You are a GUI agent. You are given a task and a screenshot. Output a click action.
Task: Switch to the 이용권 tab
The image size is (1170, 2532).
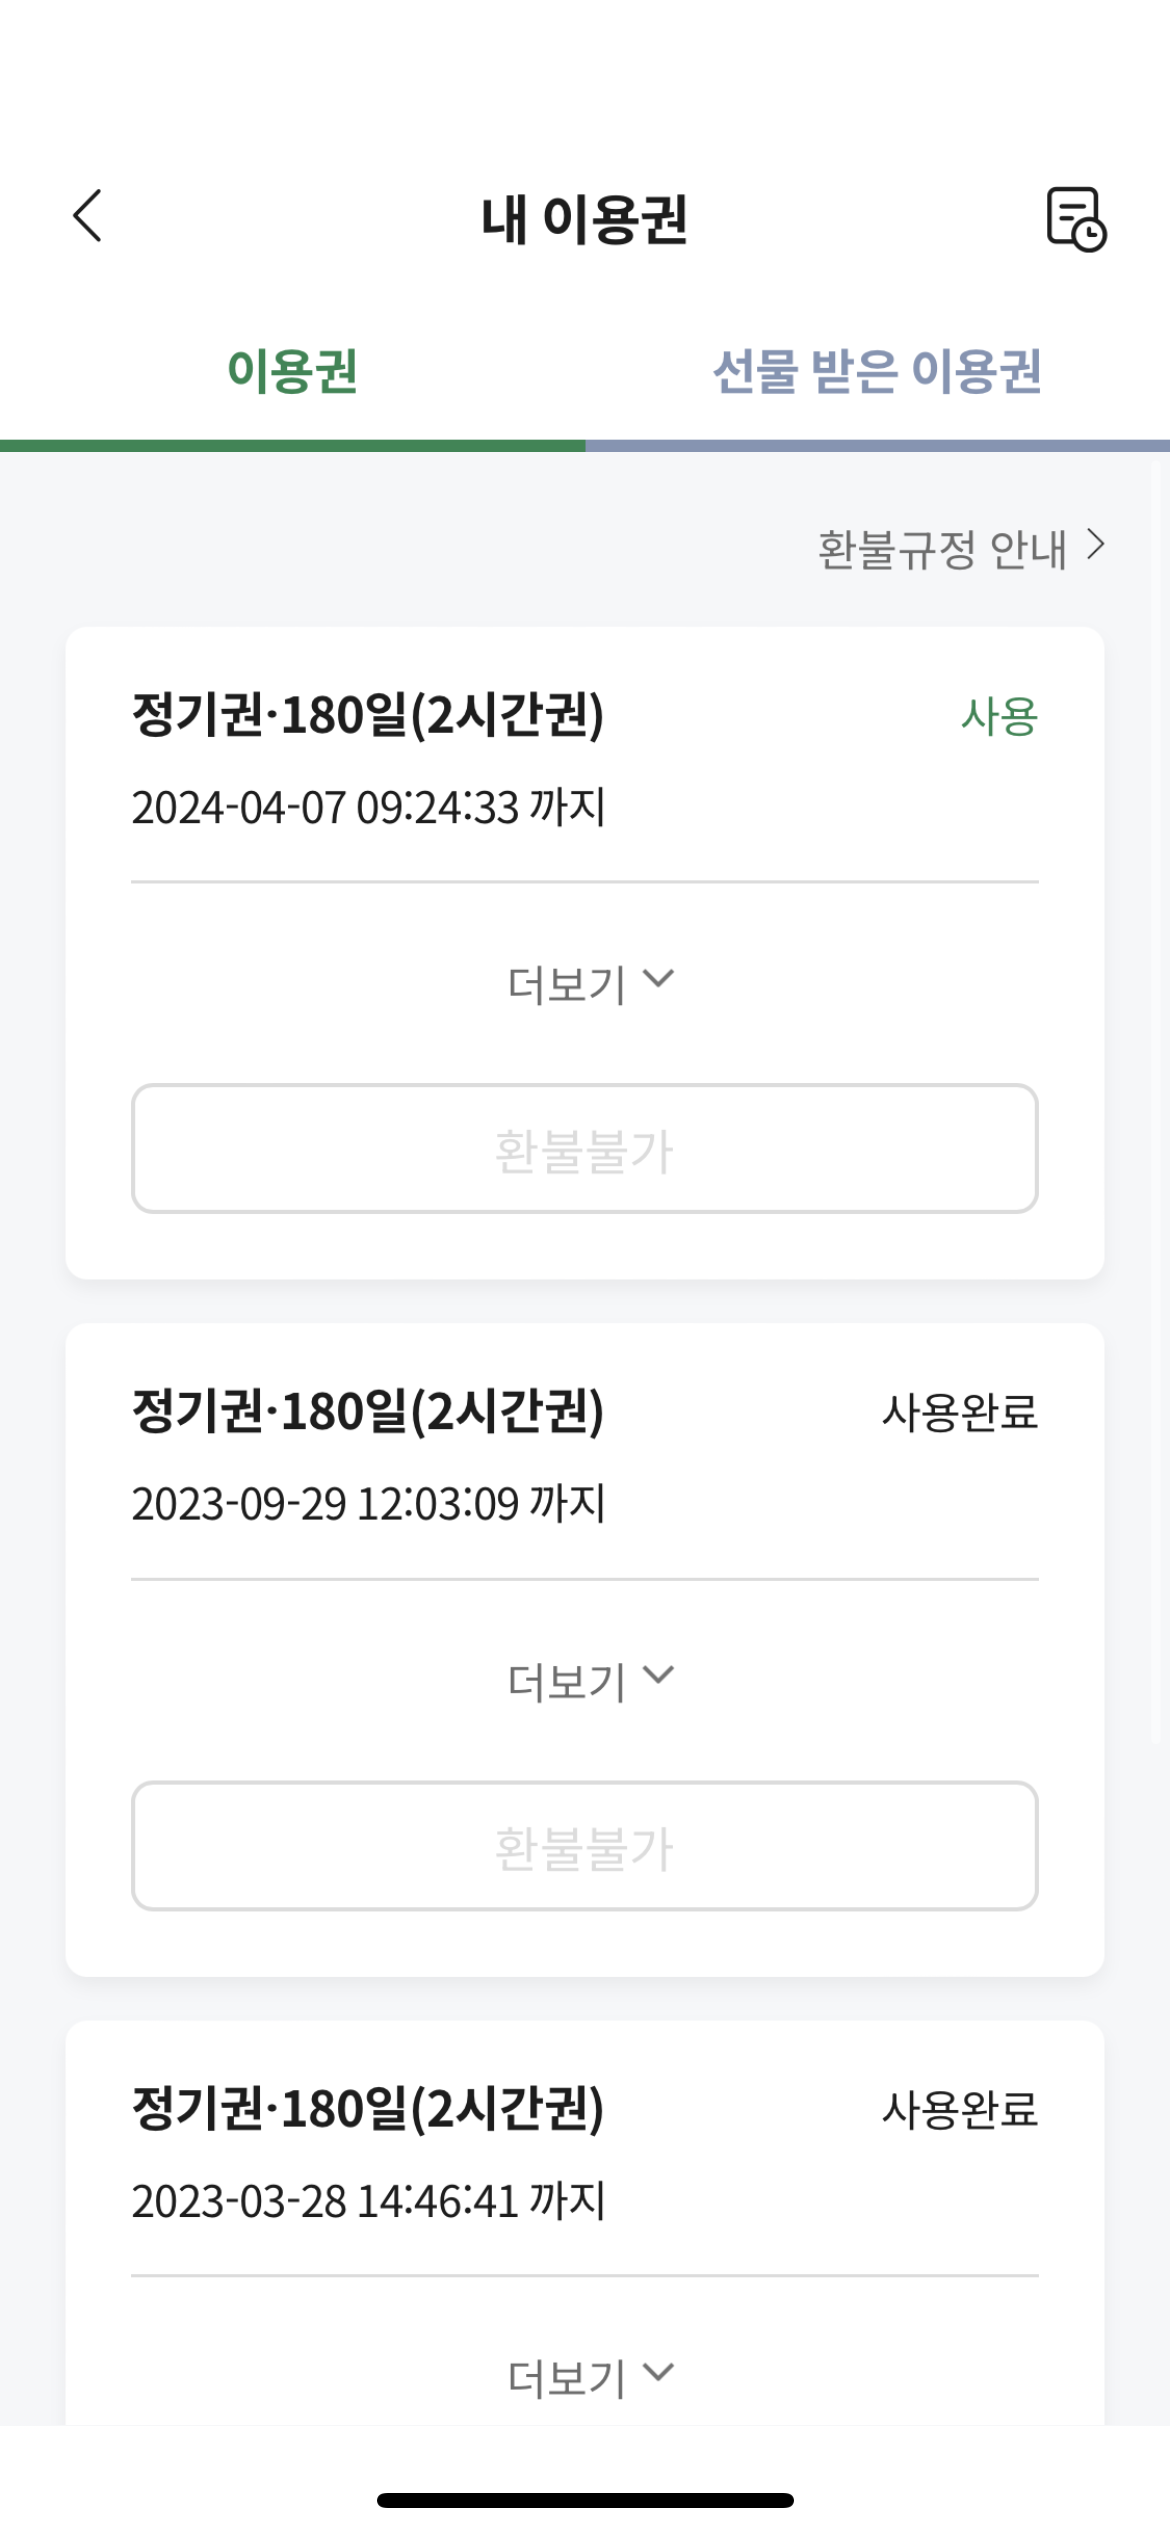click(x=292, y=372)
